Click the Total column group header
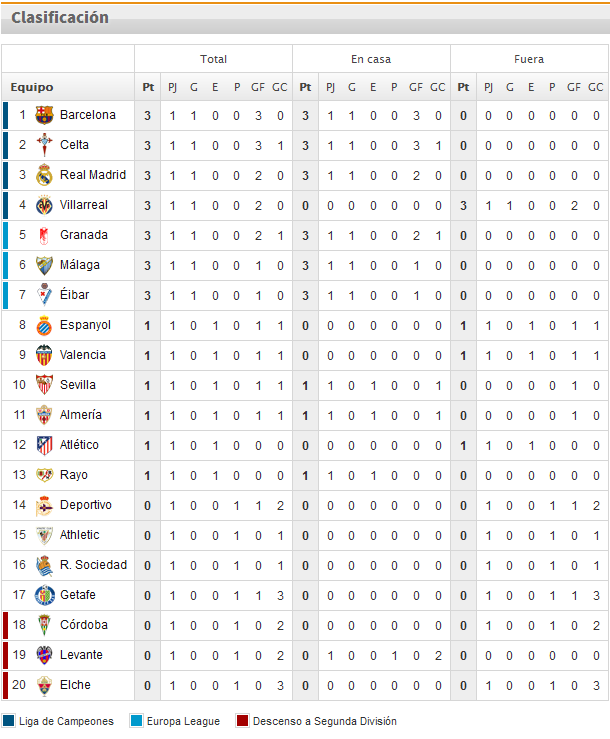Screen dimensions: 610x739 [213, 59]
